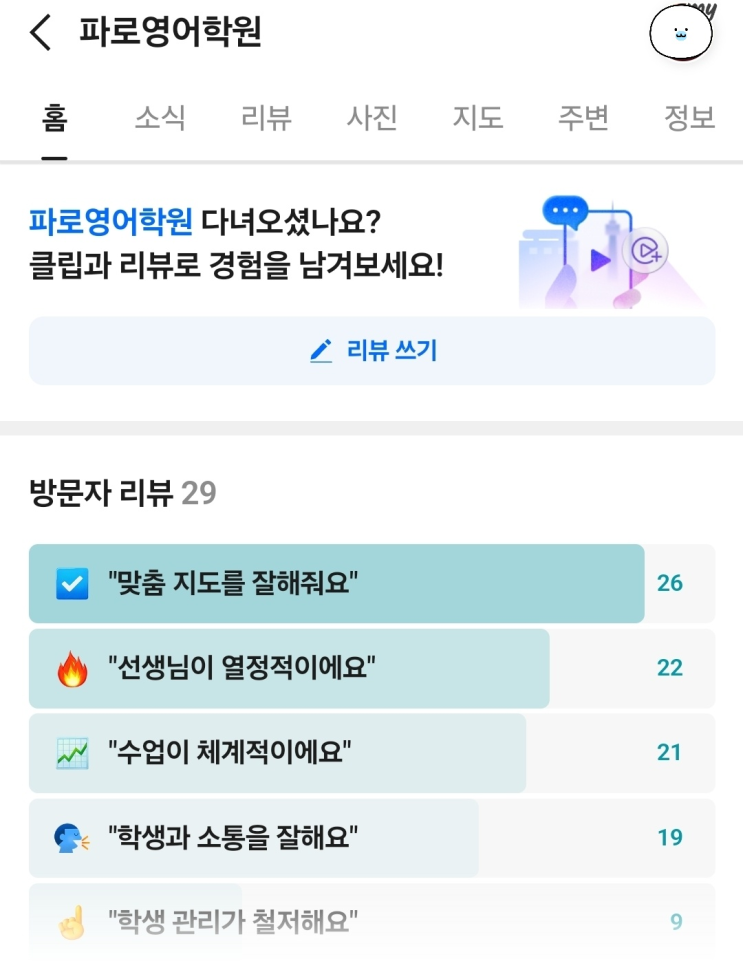The width and height of the screenshot is (743, 961).
Task: Tap the speaking head emoji icon
Action: pyautogui.click(x=72, y=837)
